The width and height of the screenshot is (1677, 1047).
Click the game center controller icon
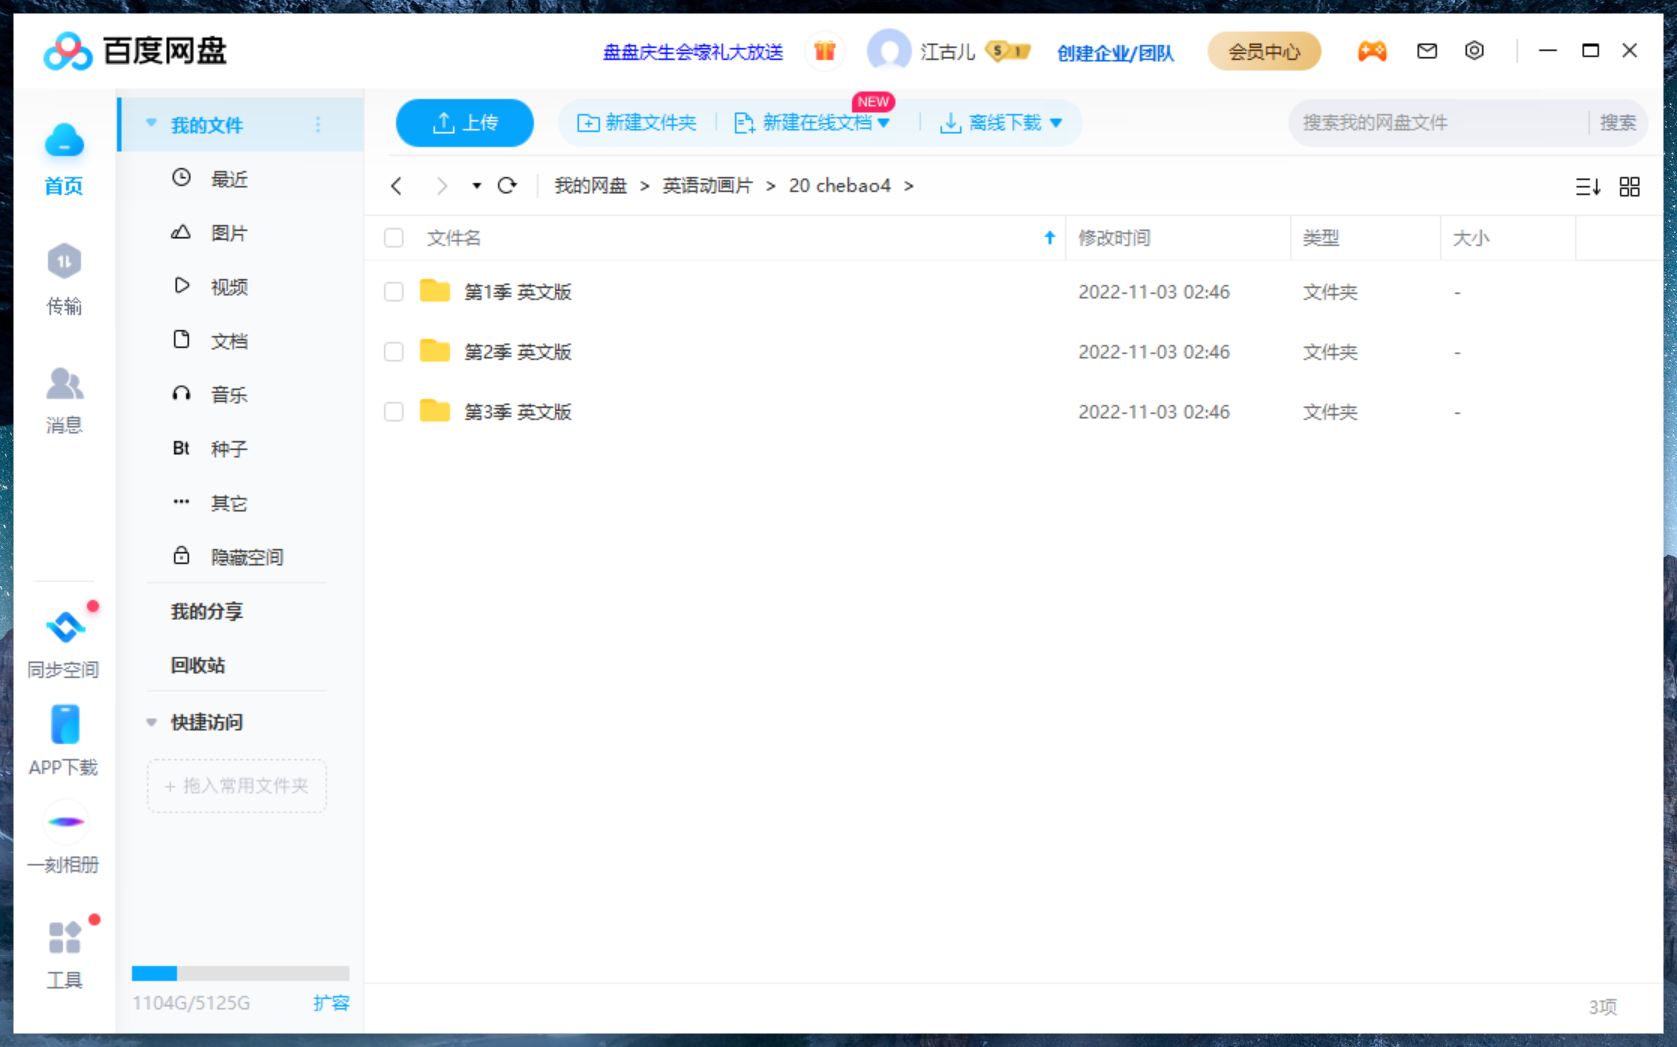click(1372, 51)
